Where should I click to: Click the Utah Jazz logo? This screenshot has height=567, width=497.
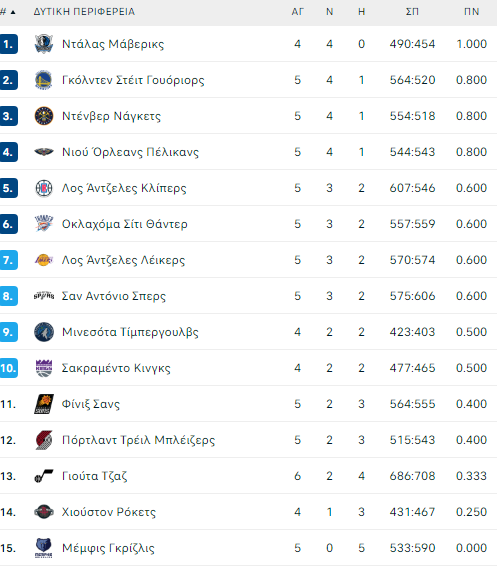(x=44, y=476)
